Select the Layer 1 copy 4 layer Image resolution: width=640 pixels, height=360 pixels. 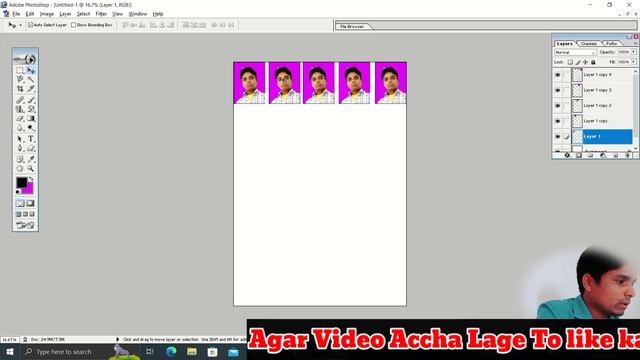[x=602, y=75]
